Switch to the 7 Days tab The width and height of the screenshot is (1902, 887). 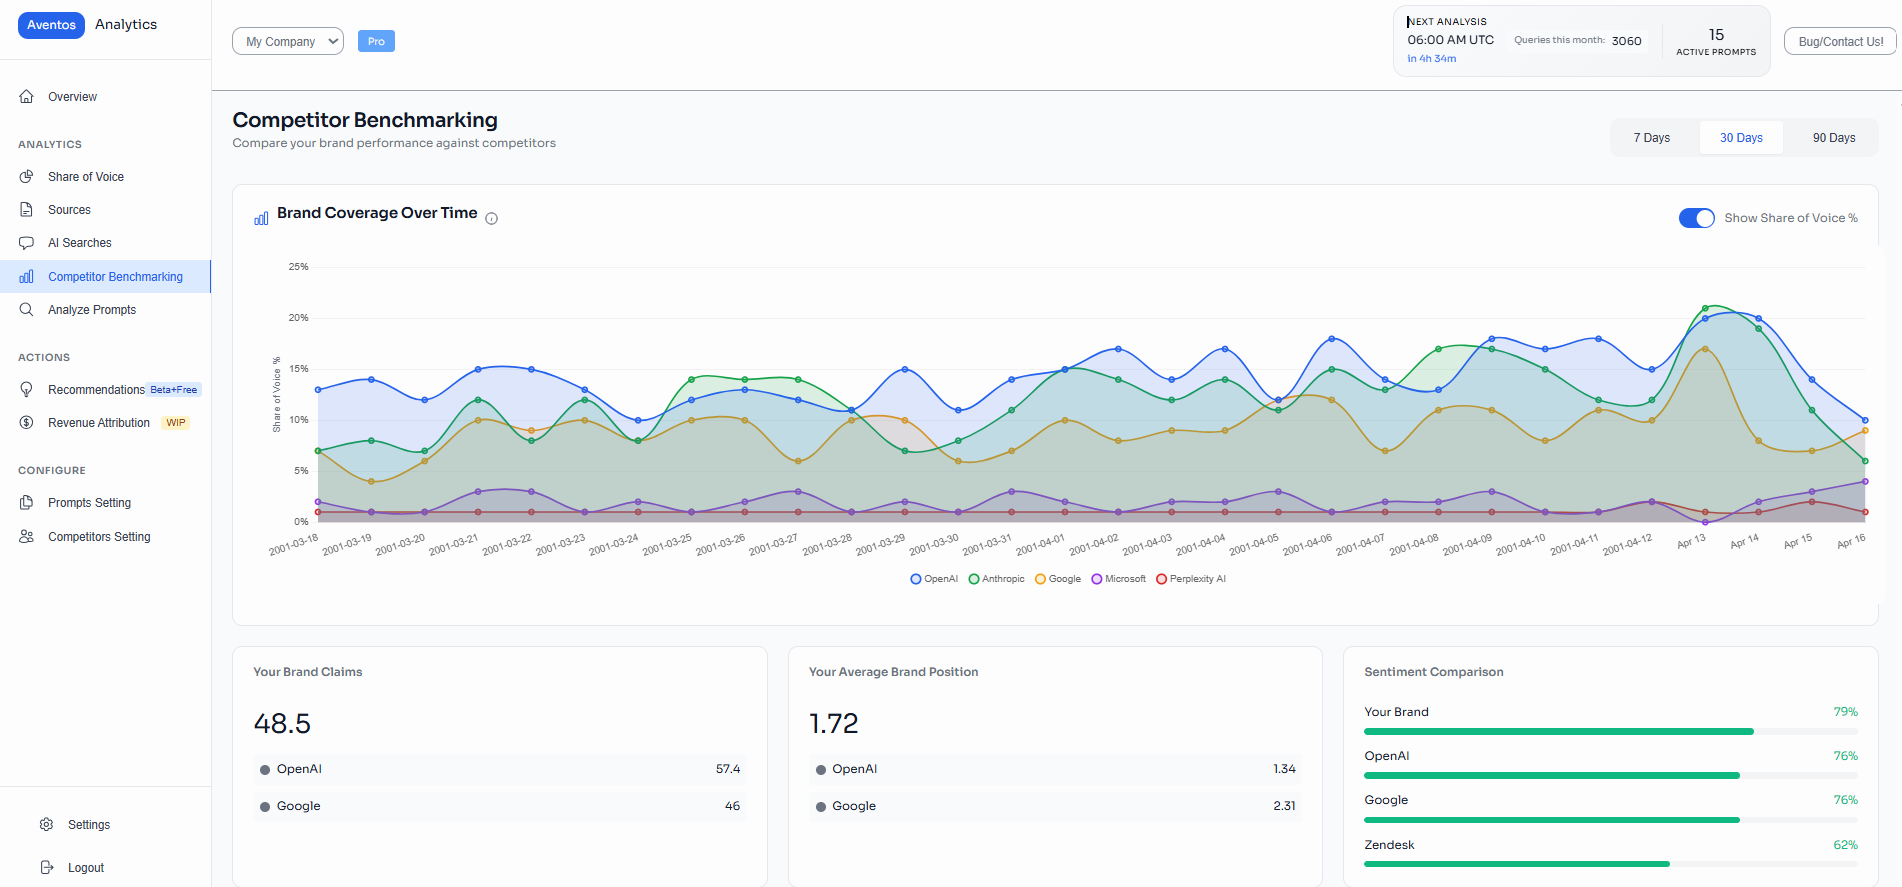(1652, 138)
